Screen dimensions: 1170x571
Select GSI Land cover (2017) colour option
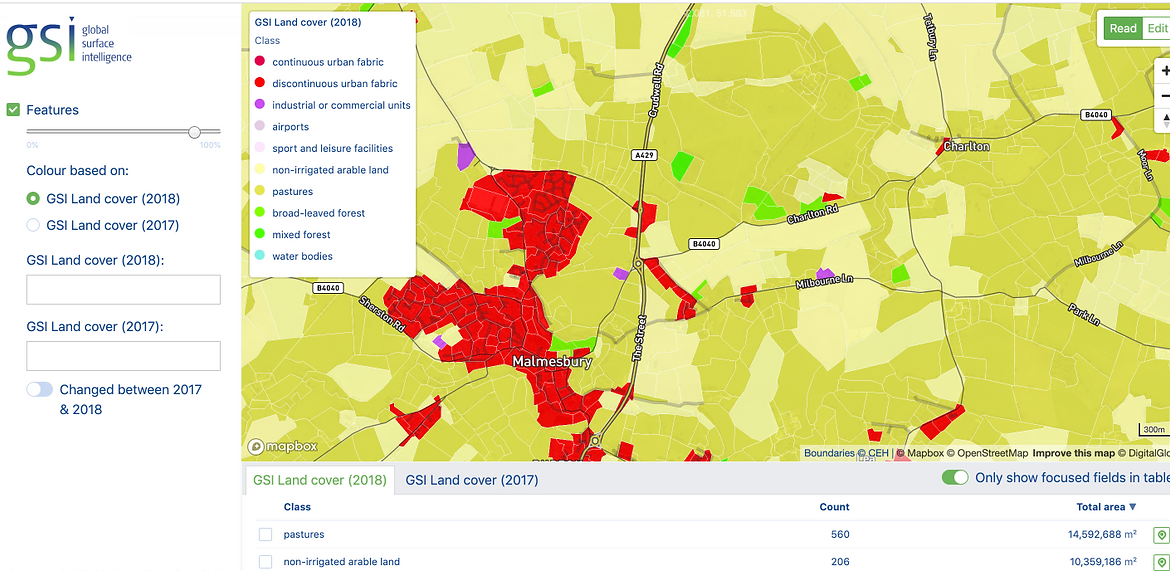click(x=33, y=226)
